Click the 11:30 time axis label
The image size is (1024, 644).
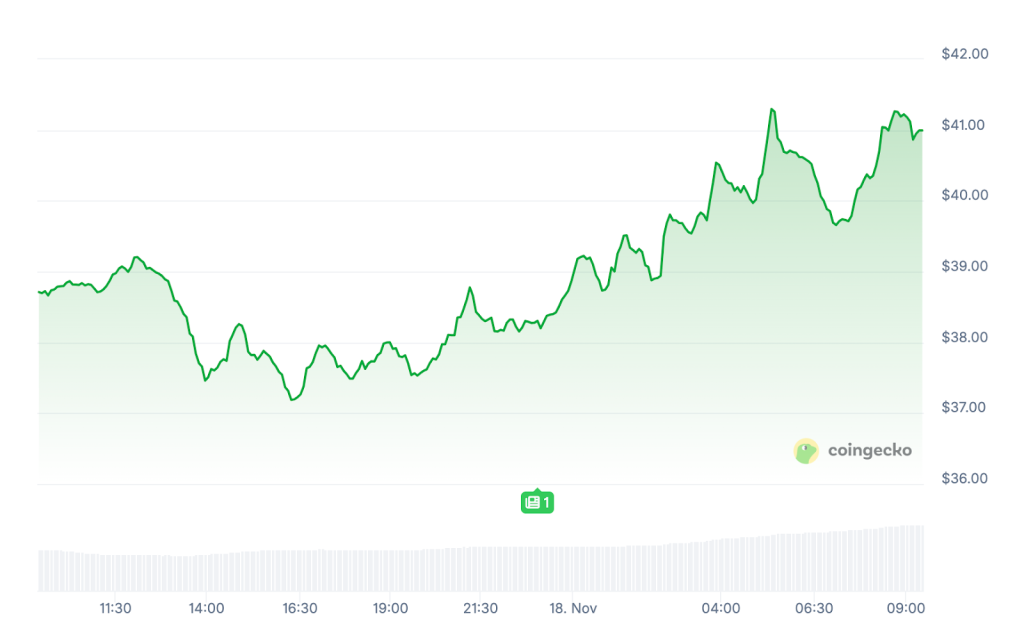coord(116,608)
